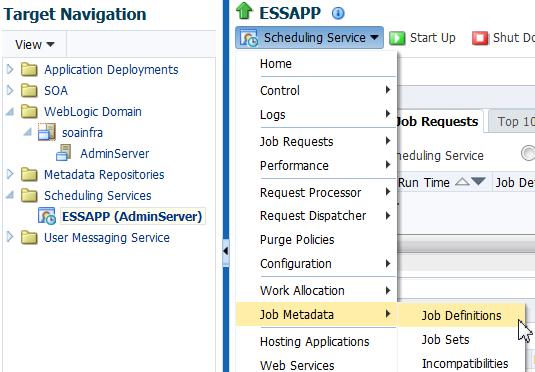Choose Incompatibilities from the submenu

click(x=461, y=363)
